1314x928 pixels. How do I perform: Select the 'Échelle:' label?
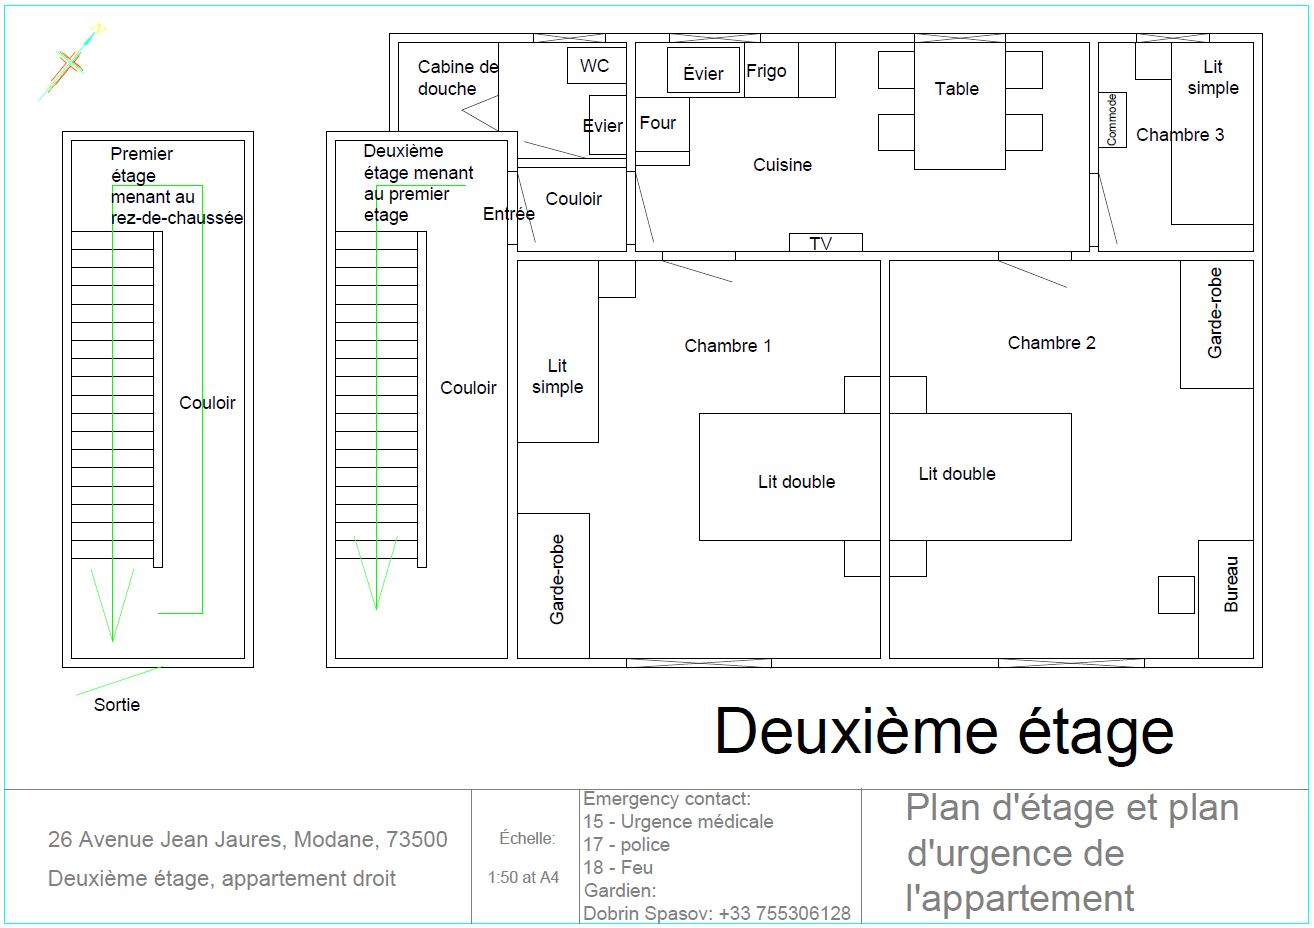coord(527,839)
